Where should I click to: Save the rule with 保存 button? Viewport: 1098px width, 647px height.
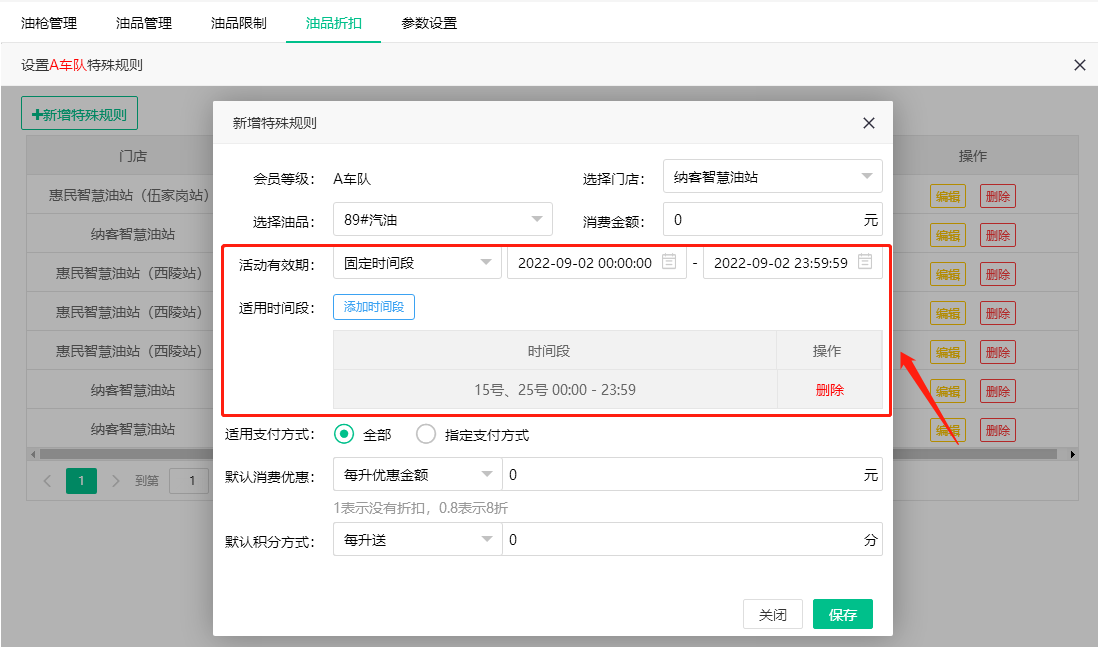point(842,613)
